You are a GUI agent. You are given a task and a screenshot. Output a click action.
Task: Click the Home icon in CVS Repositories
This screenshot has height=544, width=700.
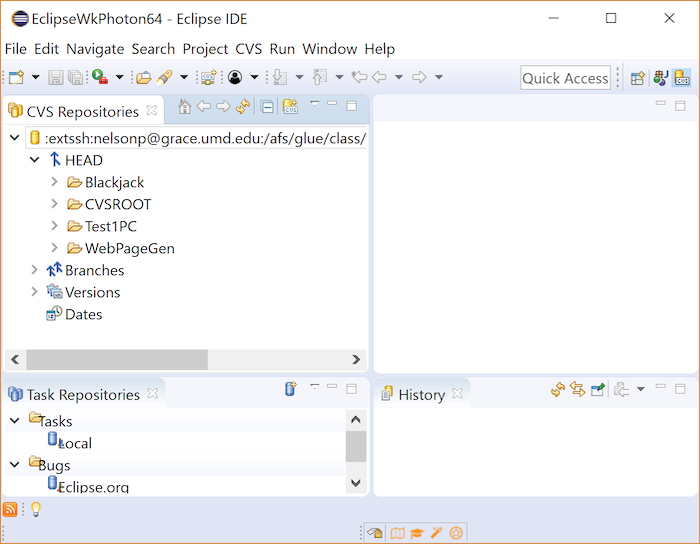184,107
